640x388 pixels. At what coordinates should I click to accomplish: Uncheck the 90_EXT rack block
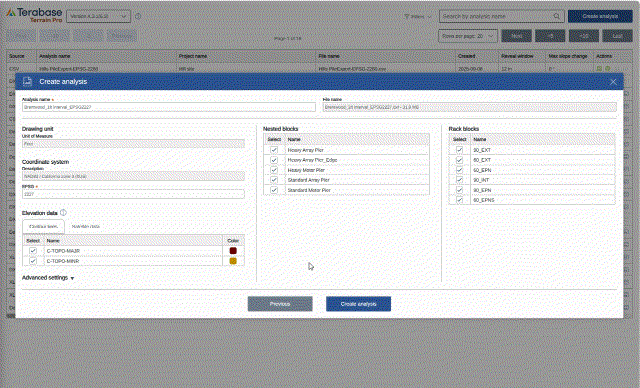[x=459, y=150]
